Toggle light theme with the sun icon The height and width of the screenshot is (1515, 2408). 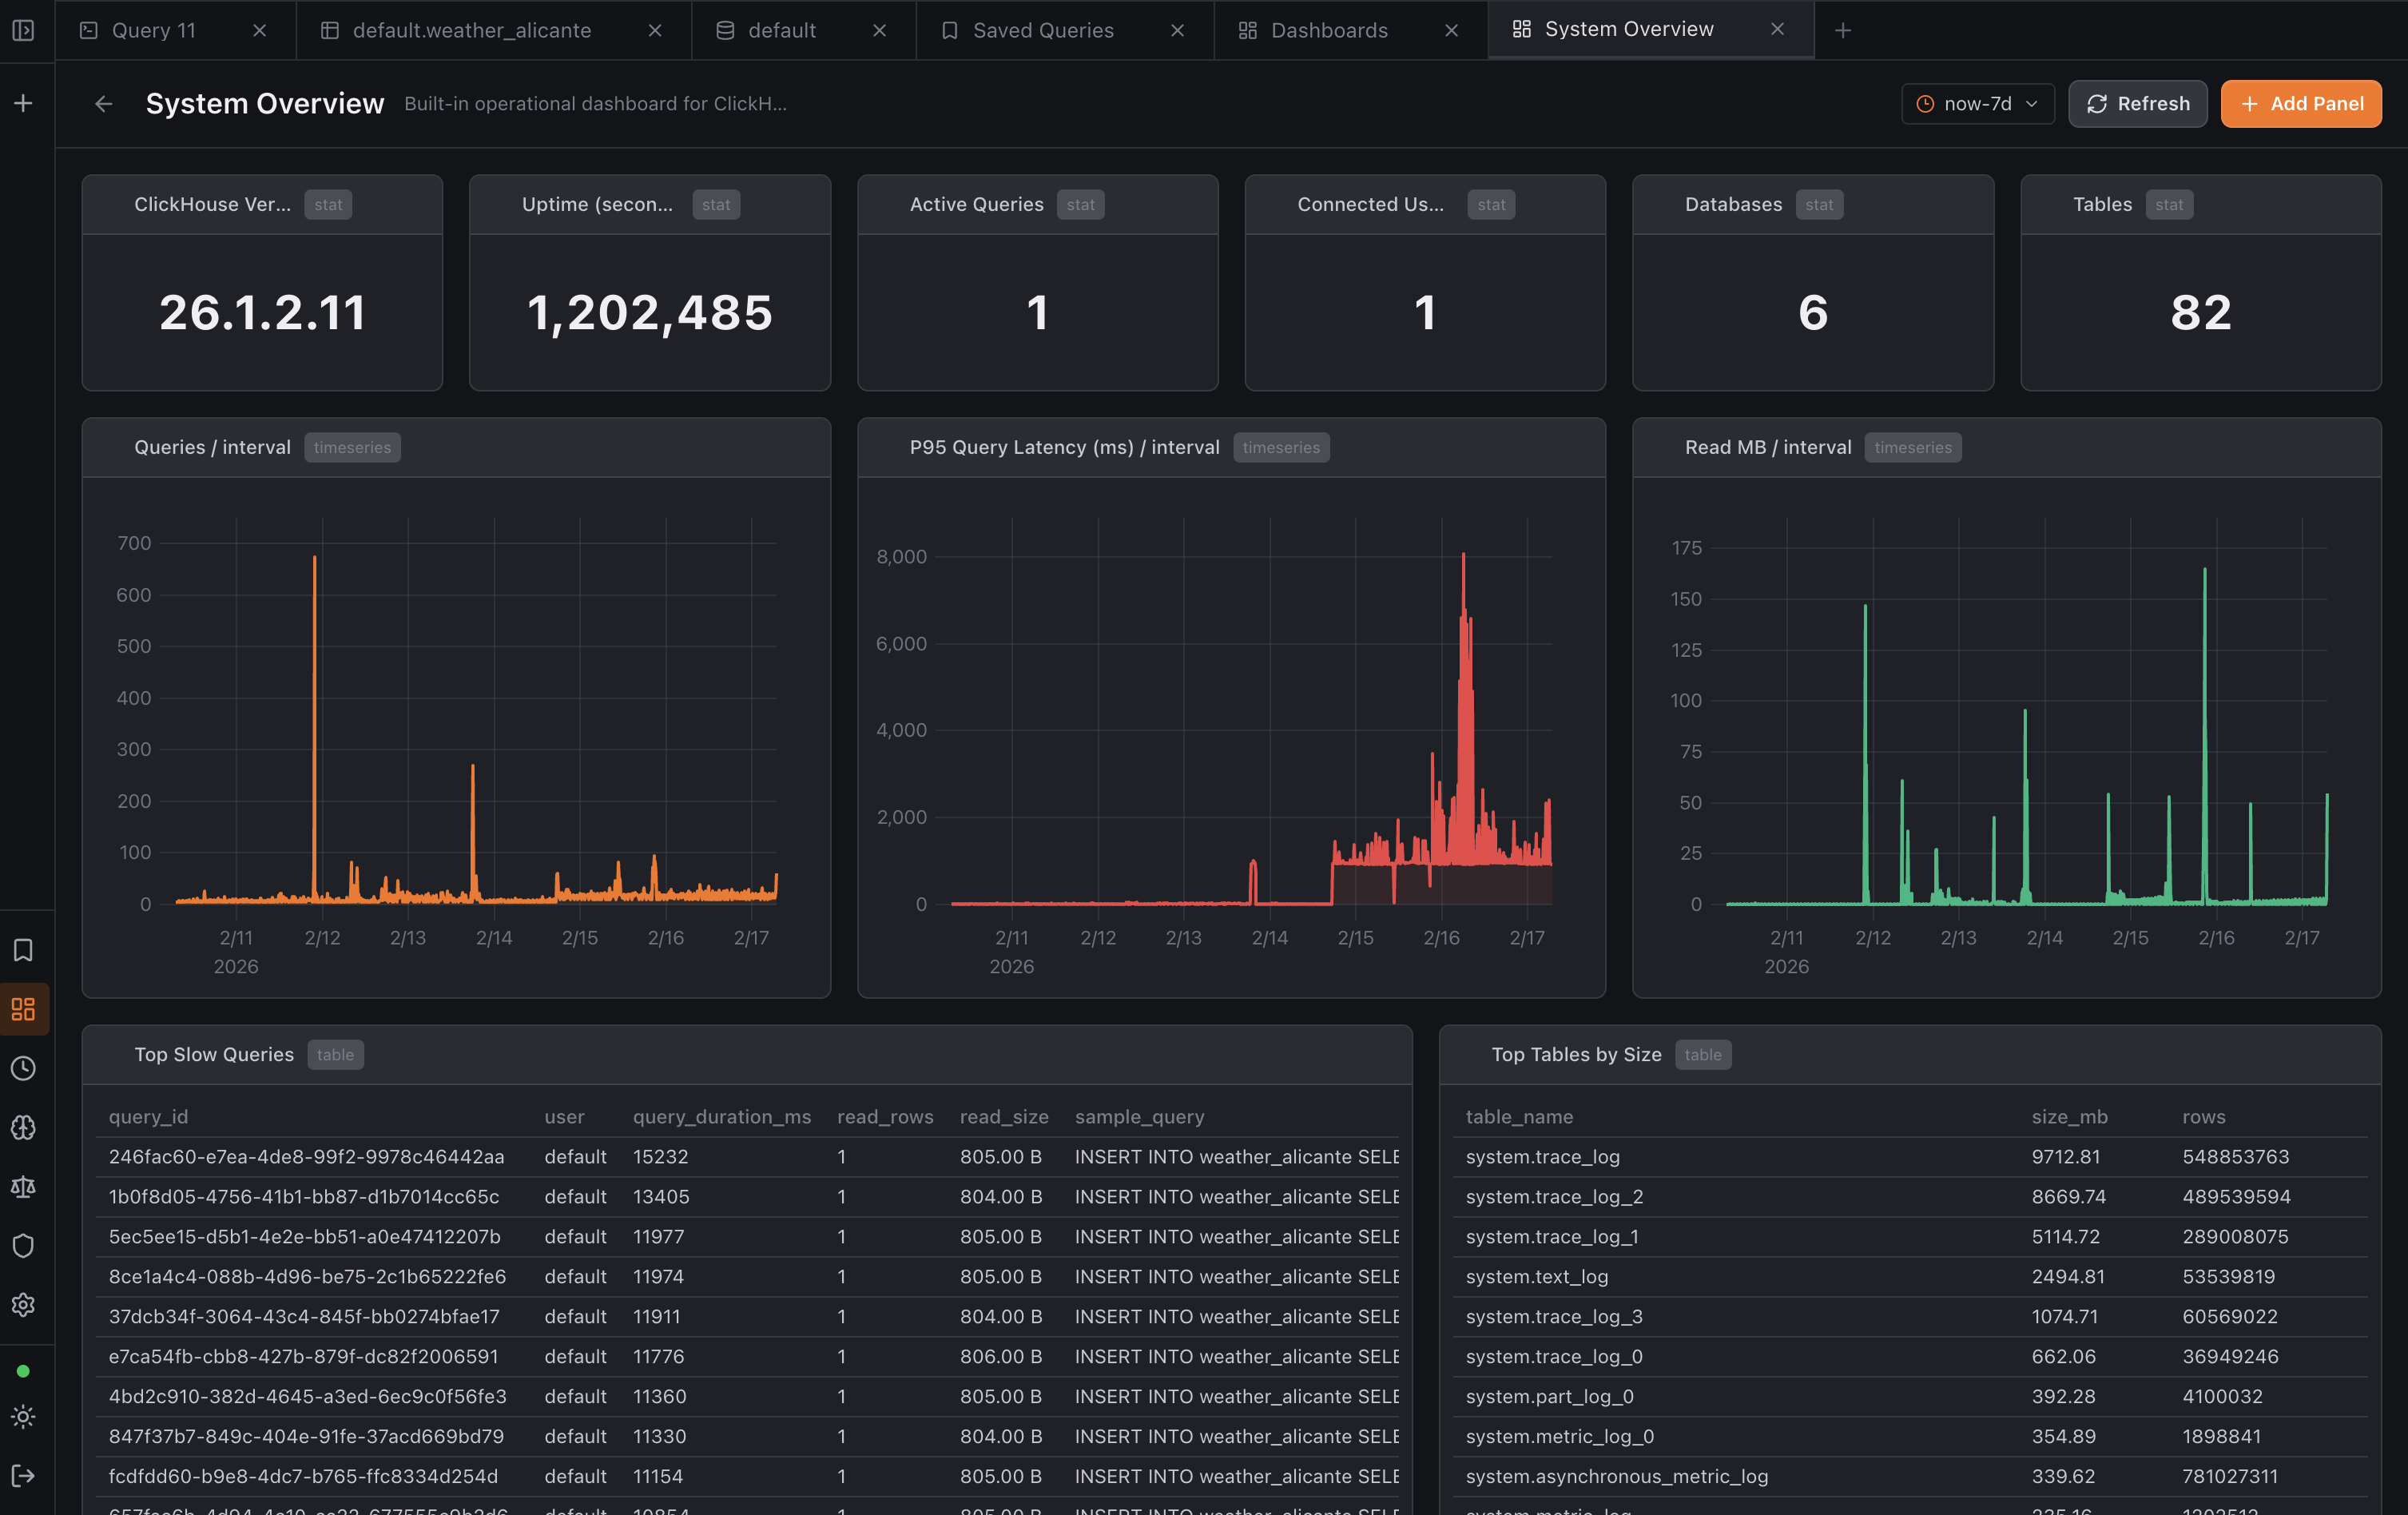click(x=24, y=1416)
